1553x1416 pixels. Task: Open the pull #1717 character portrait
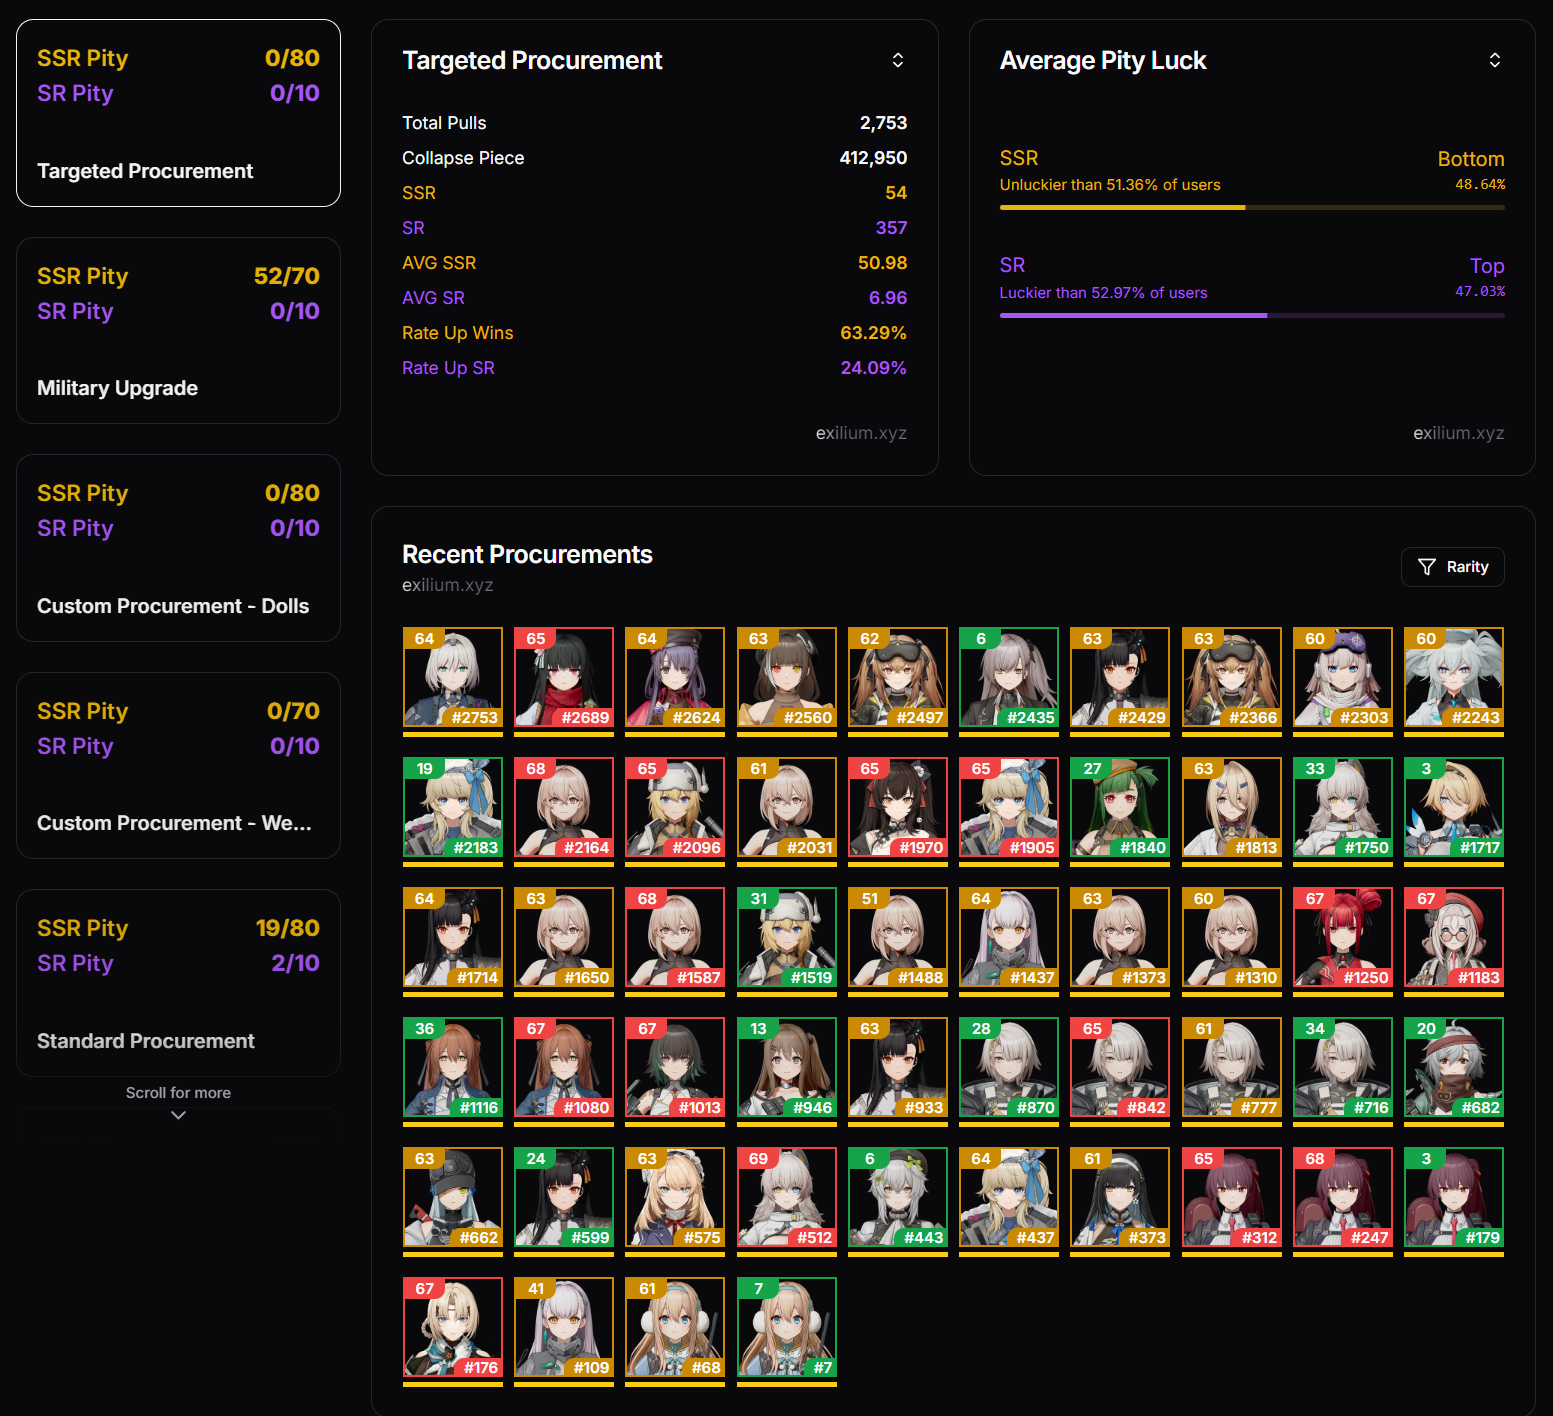click(x=1454, y=807)
